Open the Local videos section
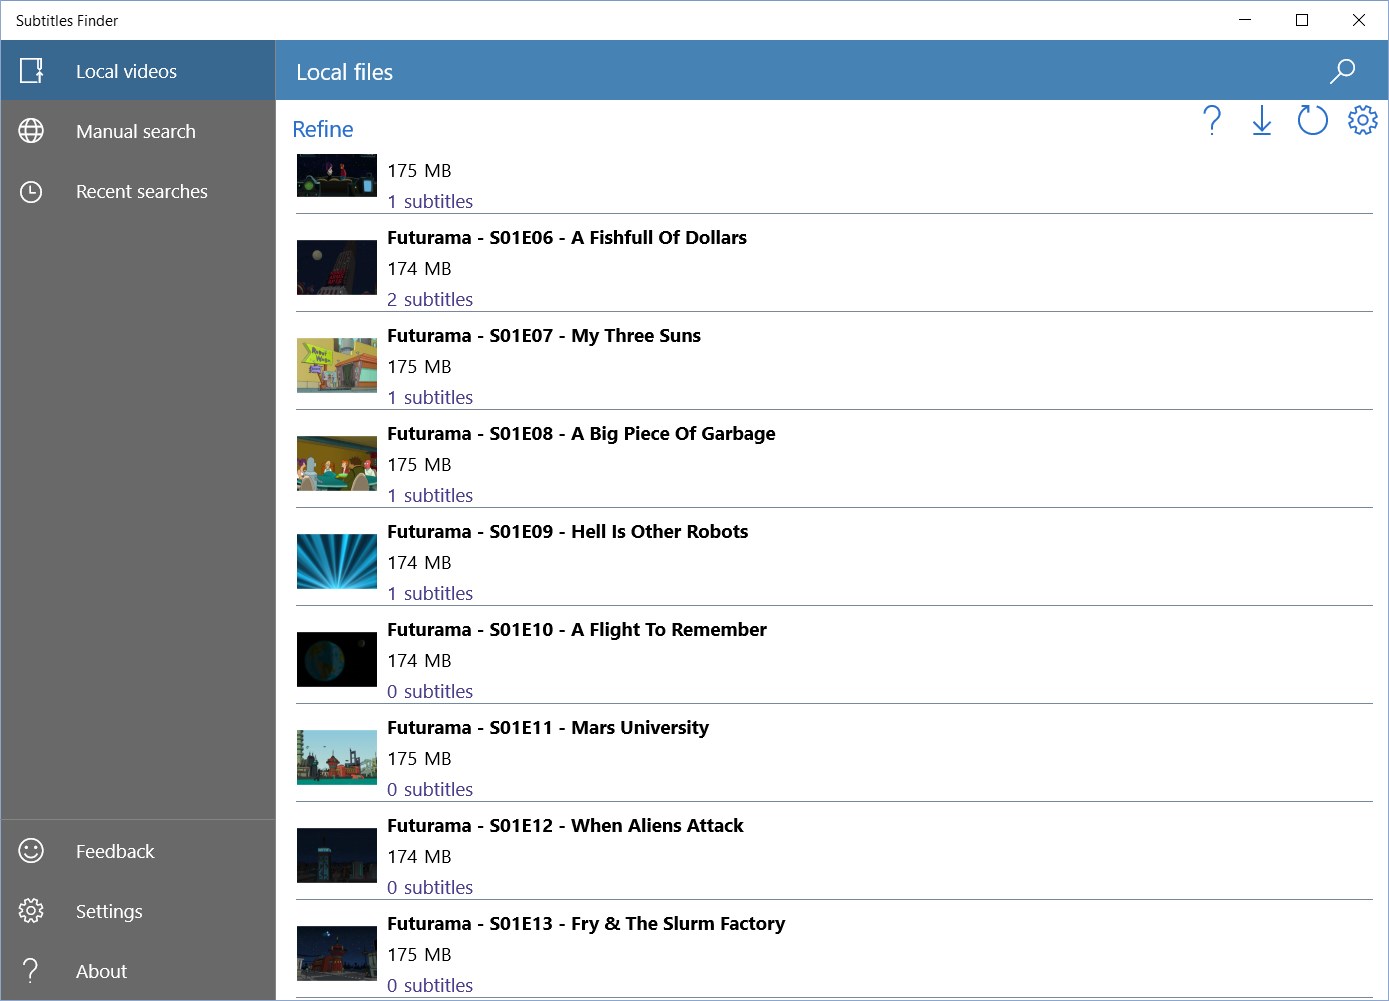The image size is (1389, 1001). coord(126,71)
